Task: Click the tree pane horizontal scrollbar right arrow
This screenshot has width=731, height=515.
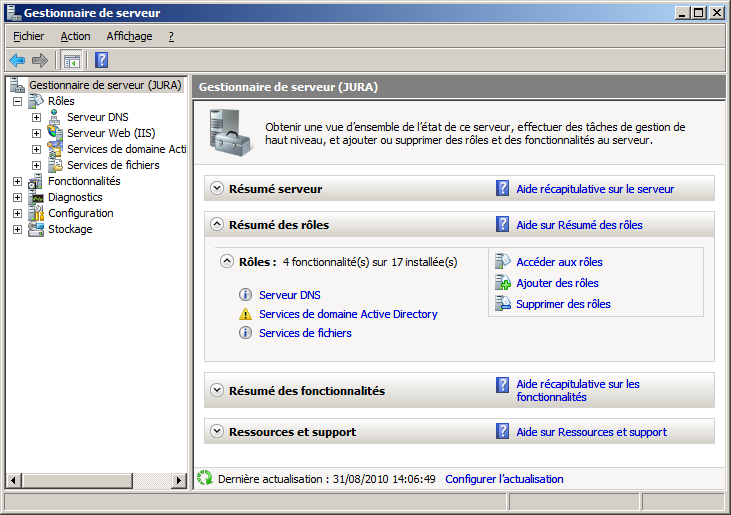Action: tap(181, 481)
